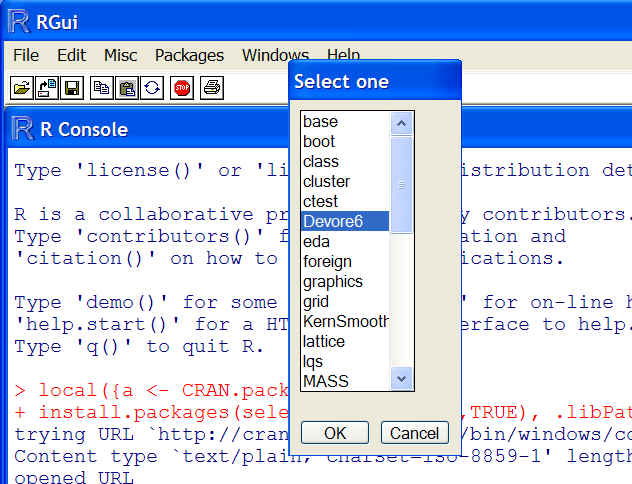The image size is (632, 484).
Task: Select the KernSmooth package
Action: [345, 321]
